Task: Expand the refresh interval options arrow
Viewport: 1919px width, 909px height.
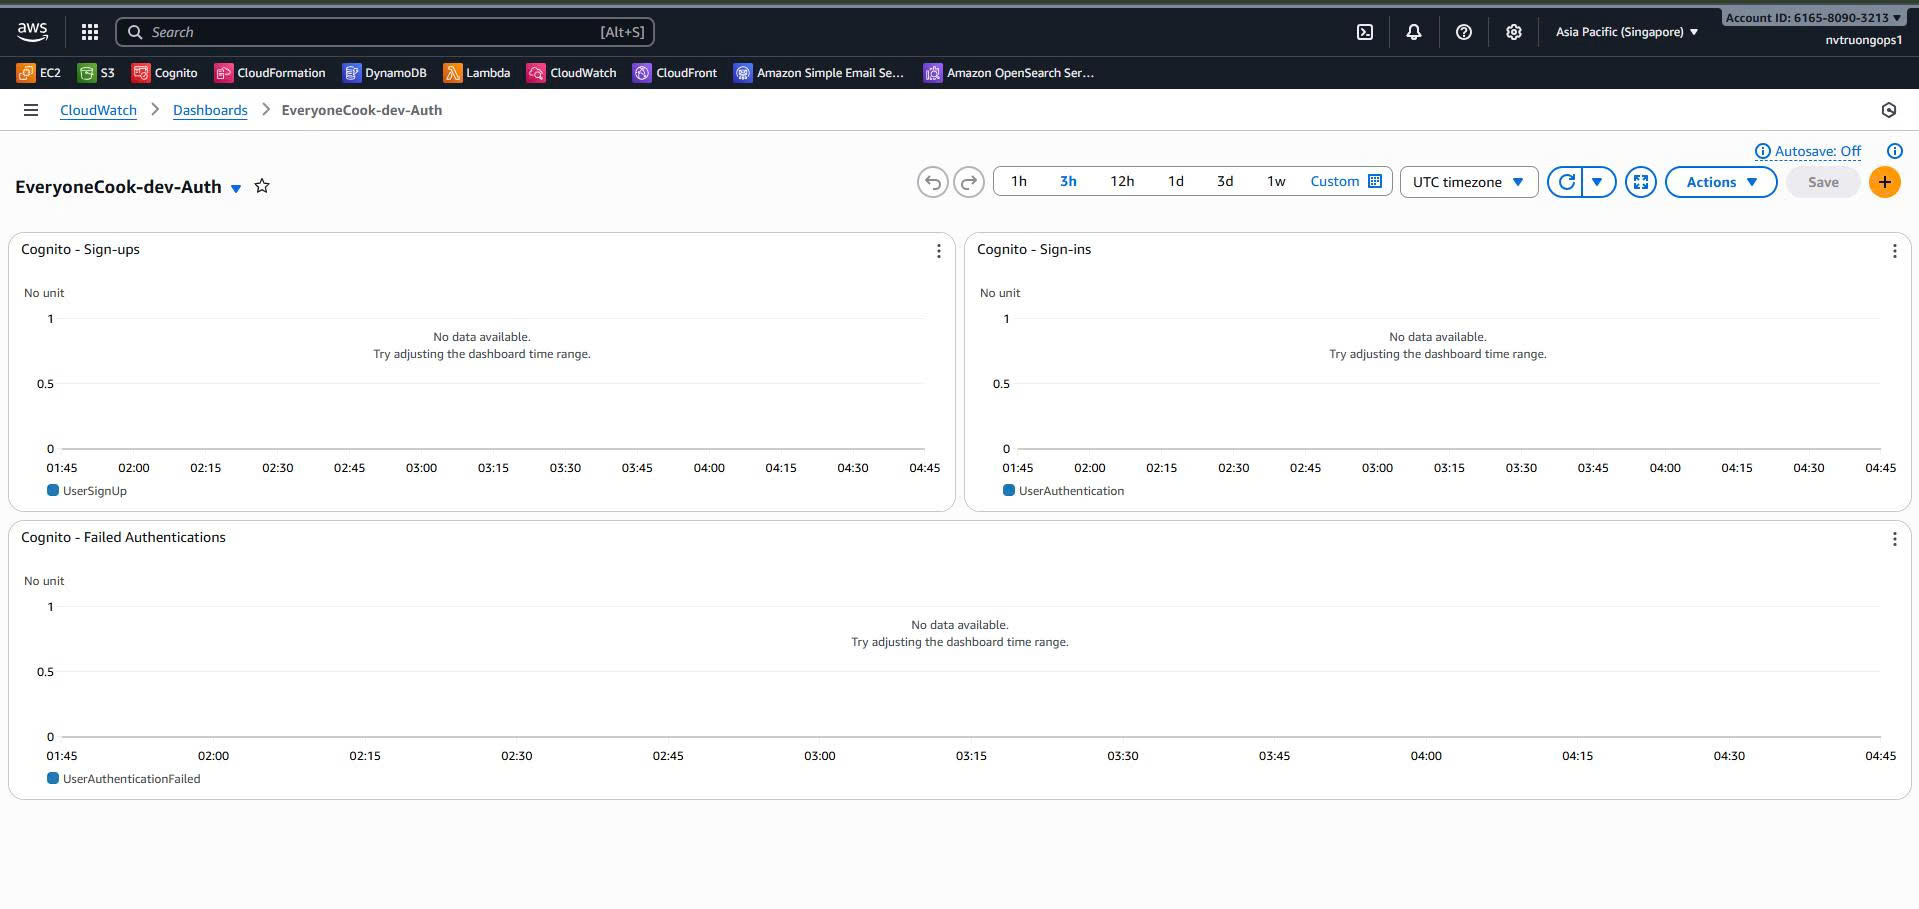Action: (1598, 182)
